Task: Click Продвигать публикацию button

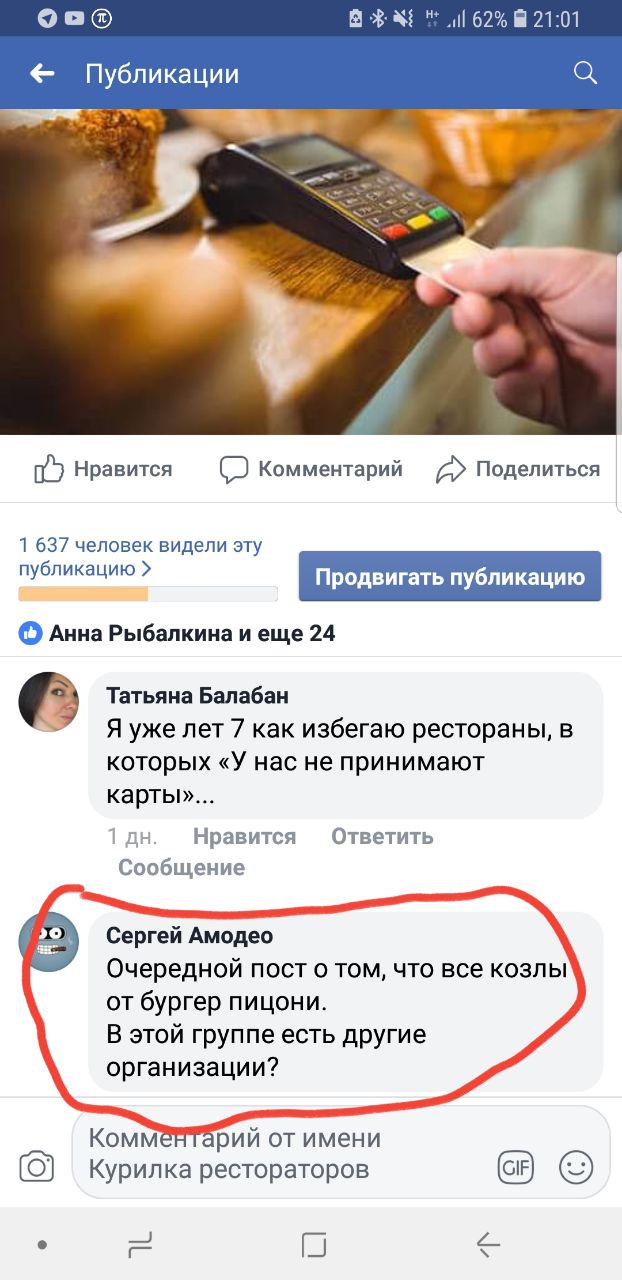Action: coord(450,577)
